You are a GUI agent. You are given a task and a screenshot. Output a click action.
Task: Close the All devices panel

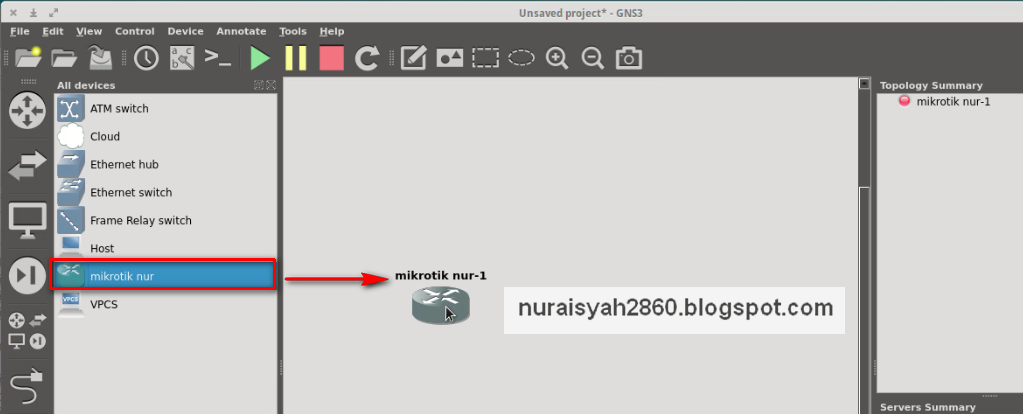271,85
